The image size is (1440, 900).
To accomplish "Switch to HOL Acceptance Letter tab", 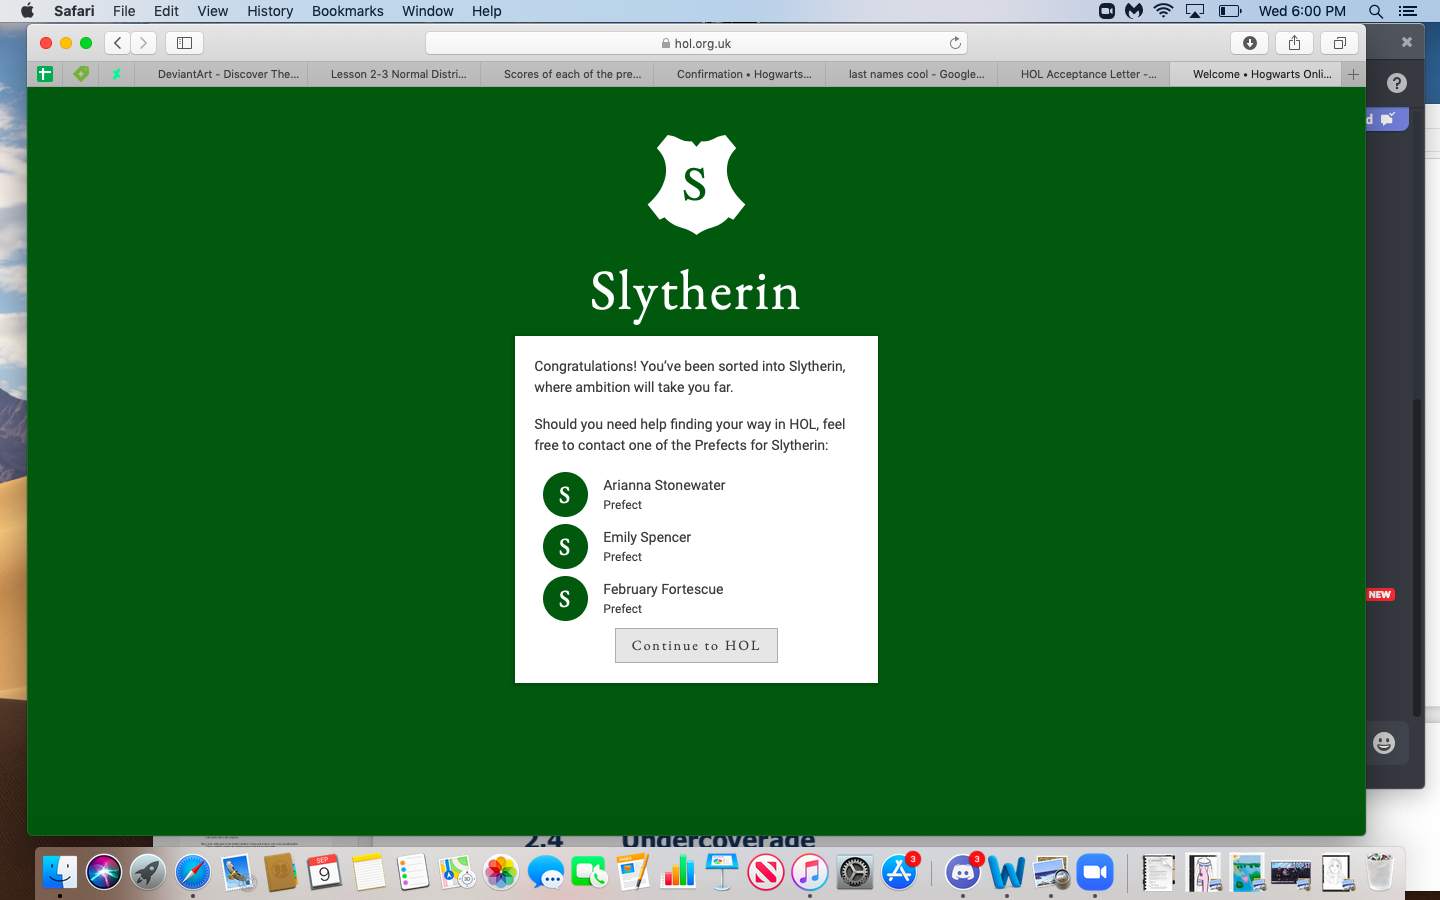I will 1084,74.
